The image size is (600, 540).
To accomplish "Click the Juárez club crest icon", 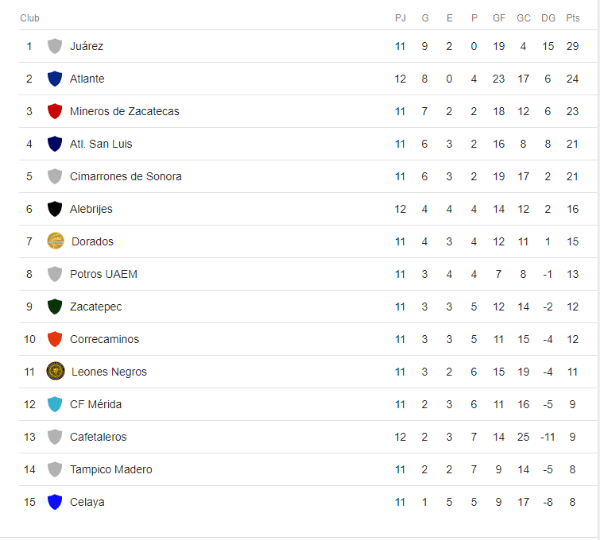I will coord(55,46).
